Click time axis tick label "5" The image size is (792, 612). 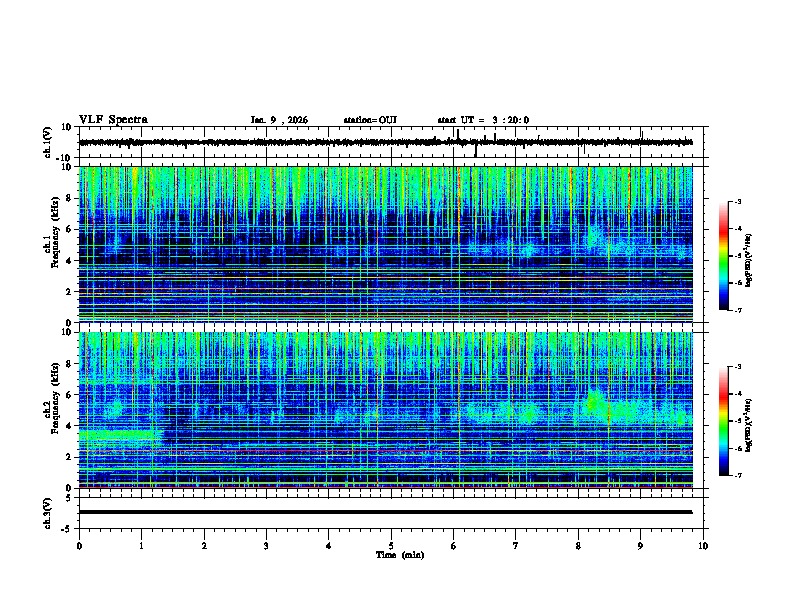(x=391, y=546)
